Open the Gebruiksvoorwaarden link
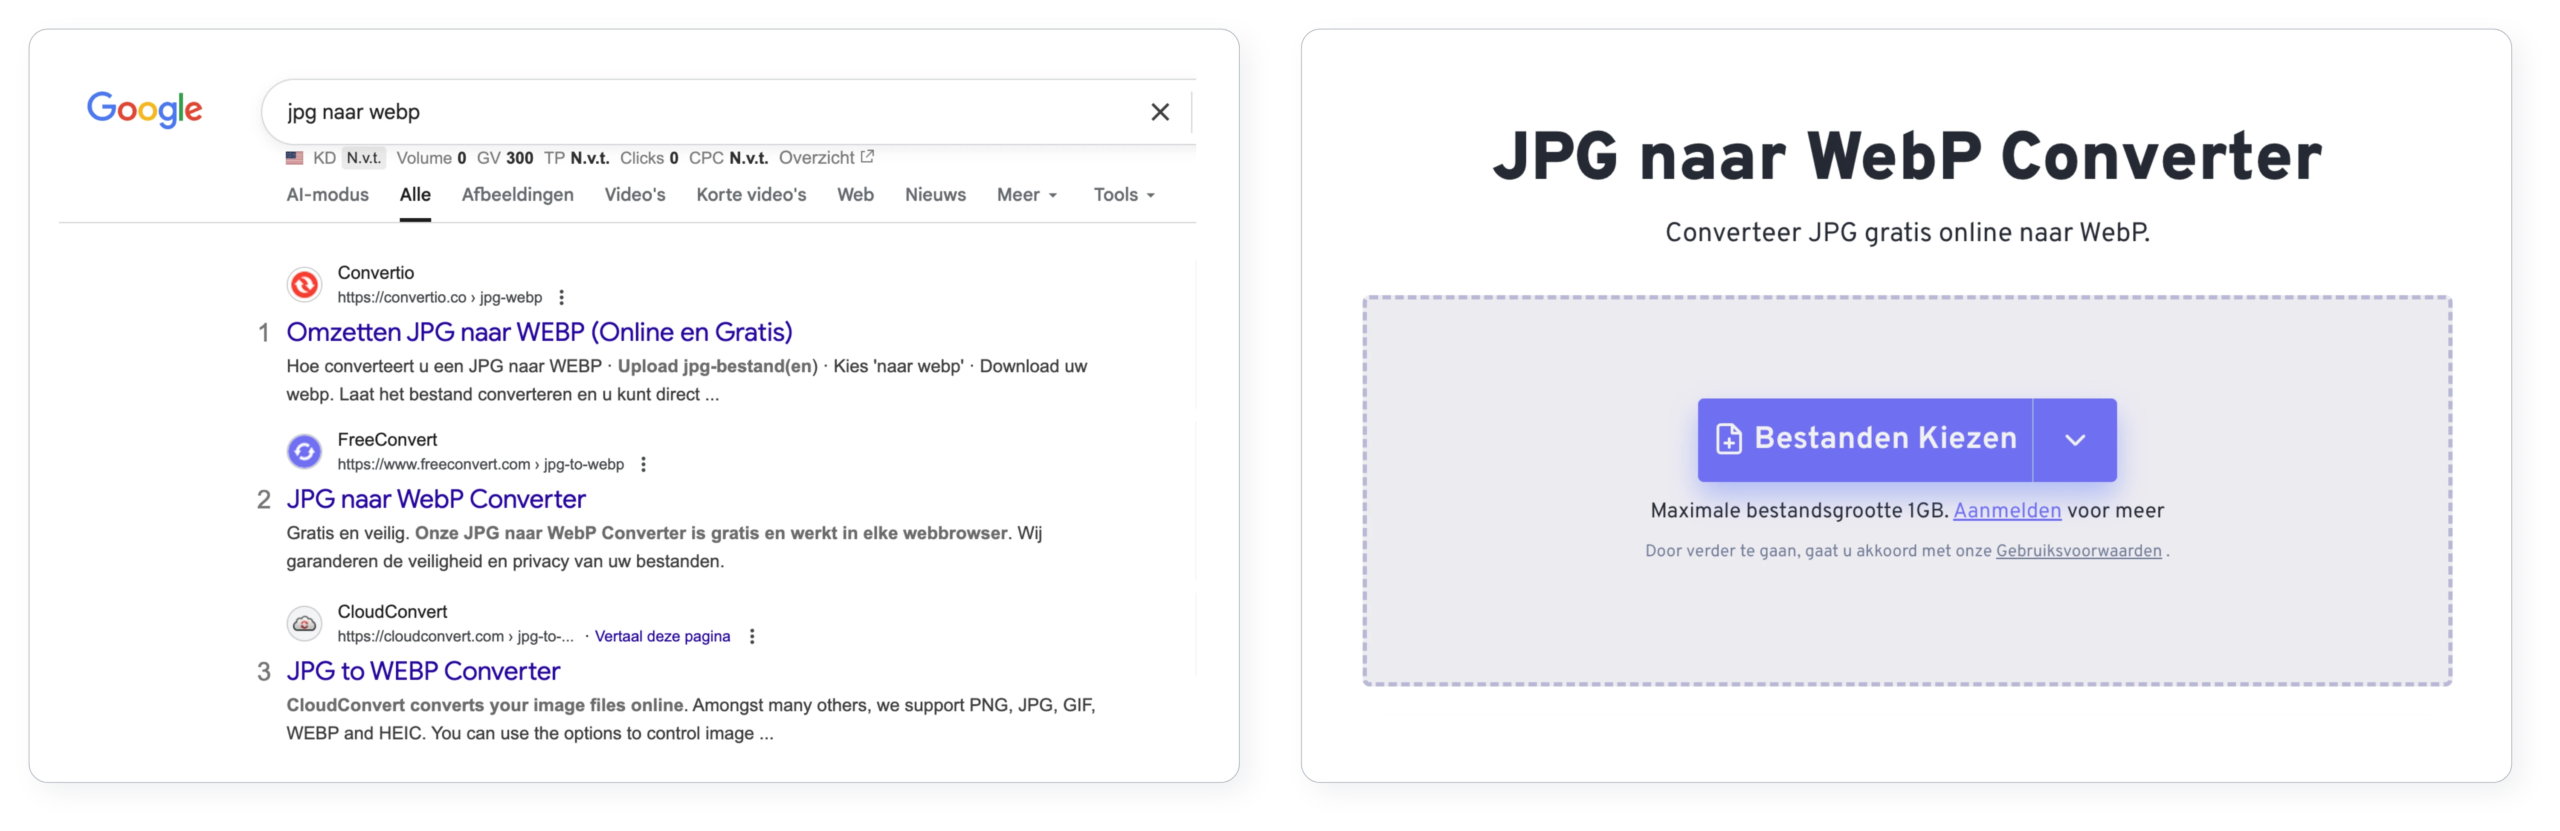 pos(2078,551)
